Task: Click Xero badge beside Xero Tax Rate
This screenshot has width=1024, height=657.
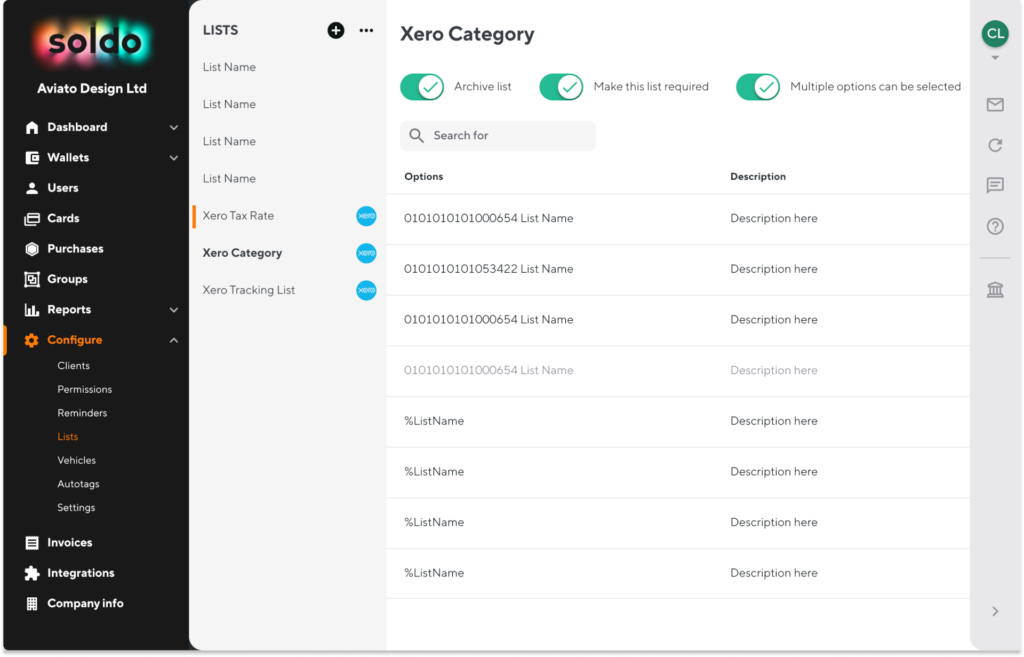Action: click(x=366, y=216)
